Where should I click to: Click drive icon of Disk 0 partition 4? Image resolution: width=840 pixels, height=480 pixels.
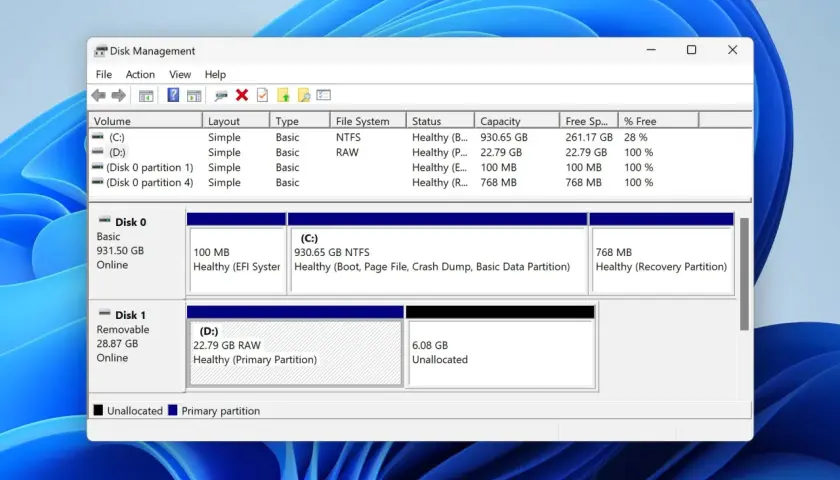[98, 182]
